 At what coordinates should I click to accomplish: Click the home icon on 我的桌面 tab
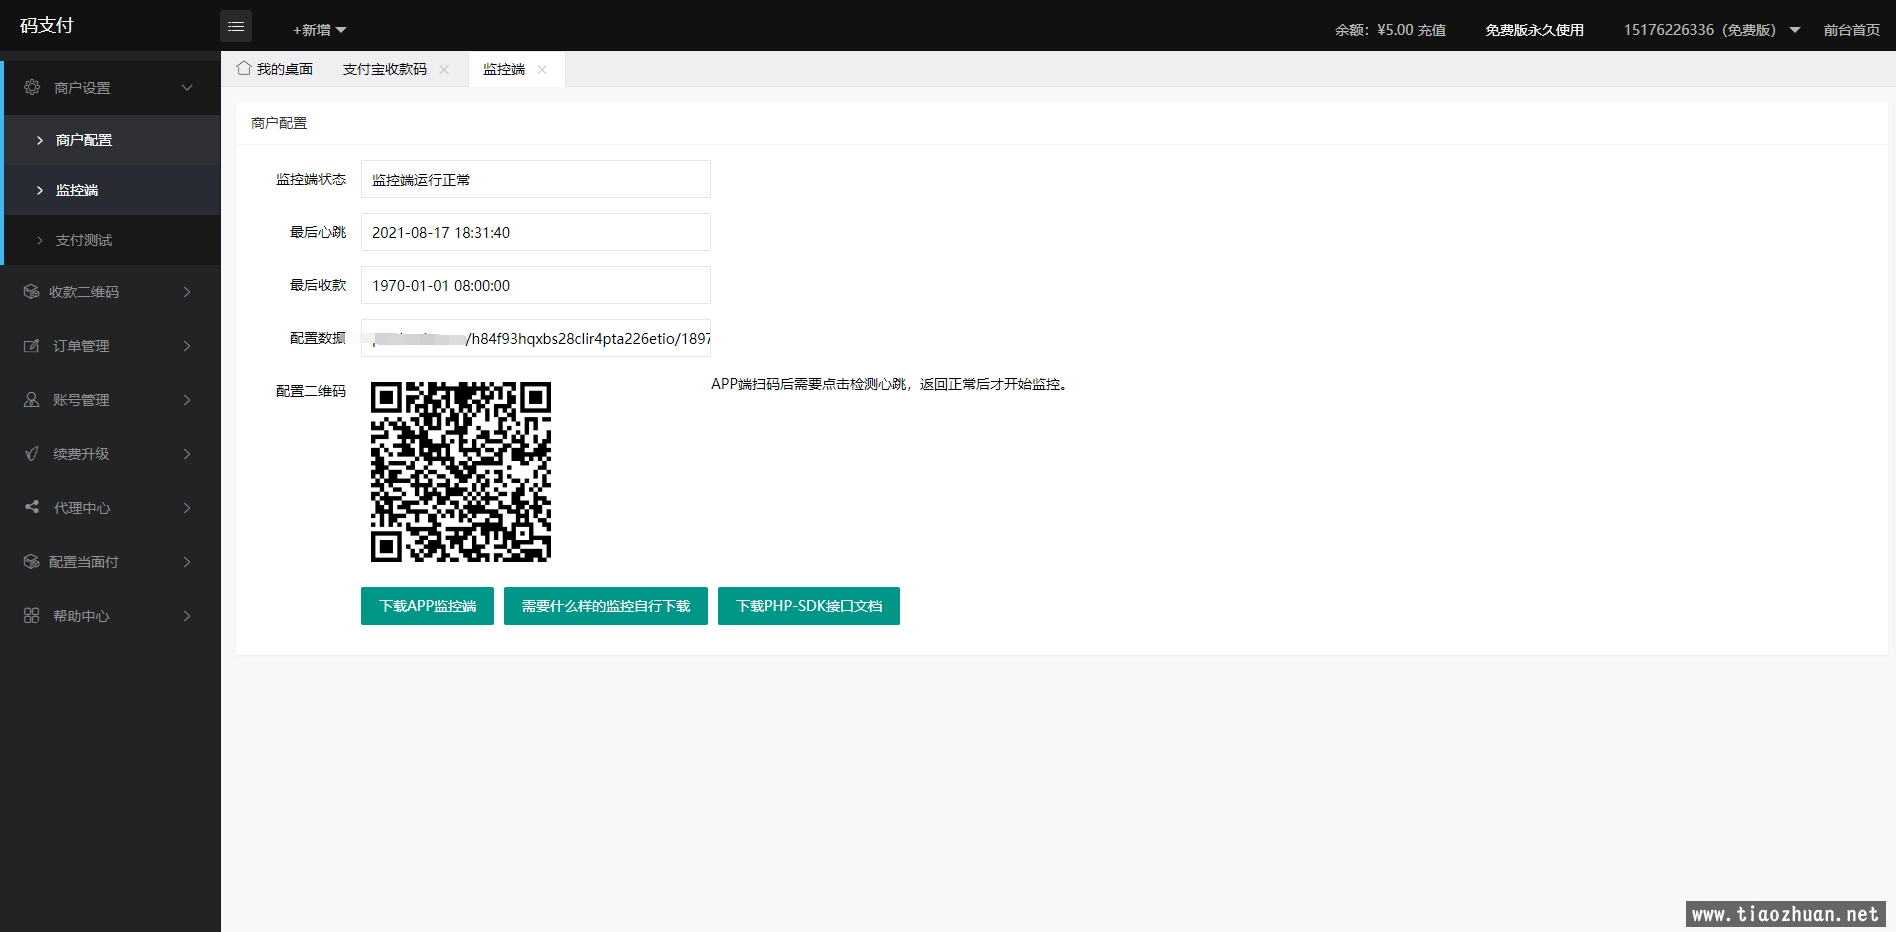coord(244,68)
